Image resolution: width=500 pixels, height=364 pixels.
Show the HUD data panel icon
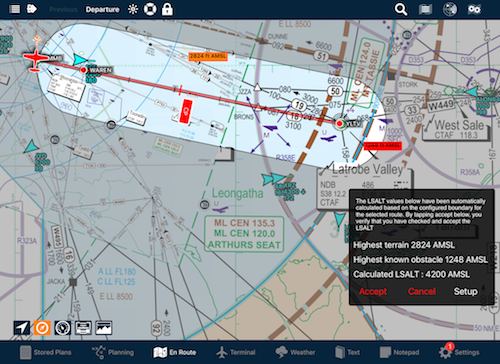(83, 328)
